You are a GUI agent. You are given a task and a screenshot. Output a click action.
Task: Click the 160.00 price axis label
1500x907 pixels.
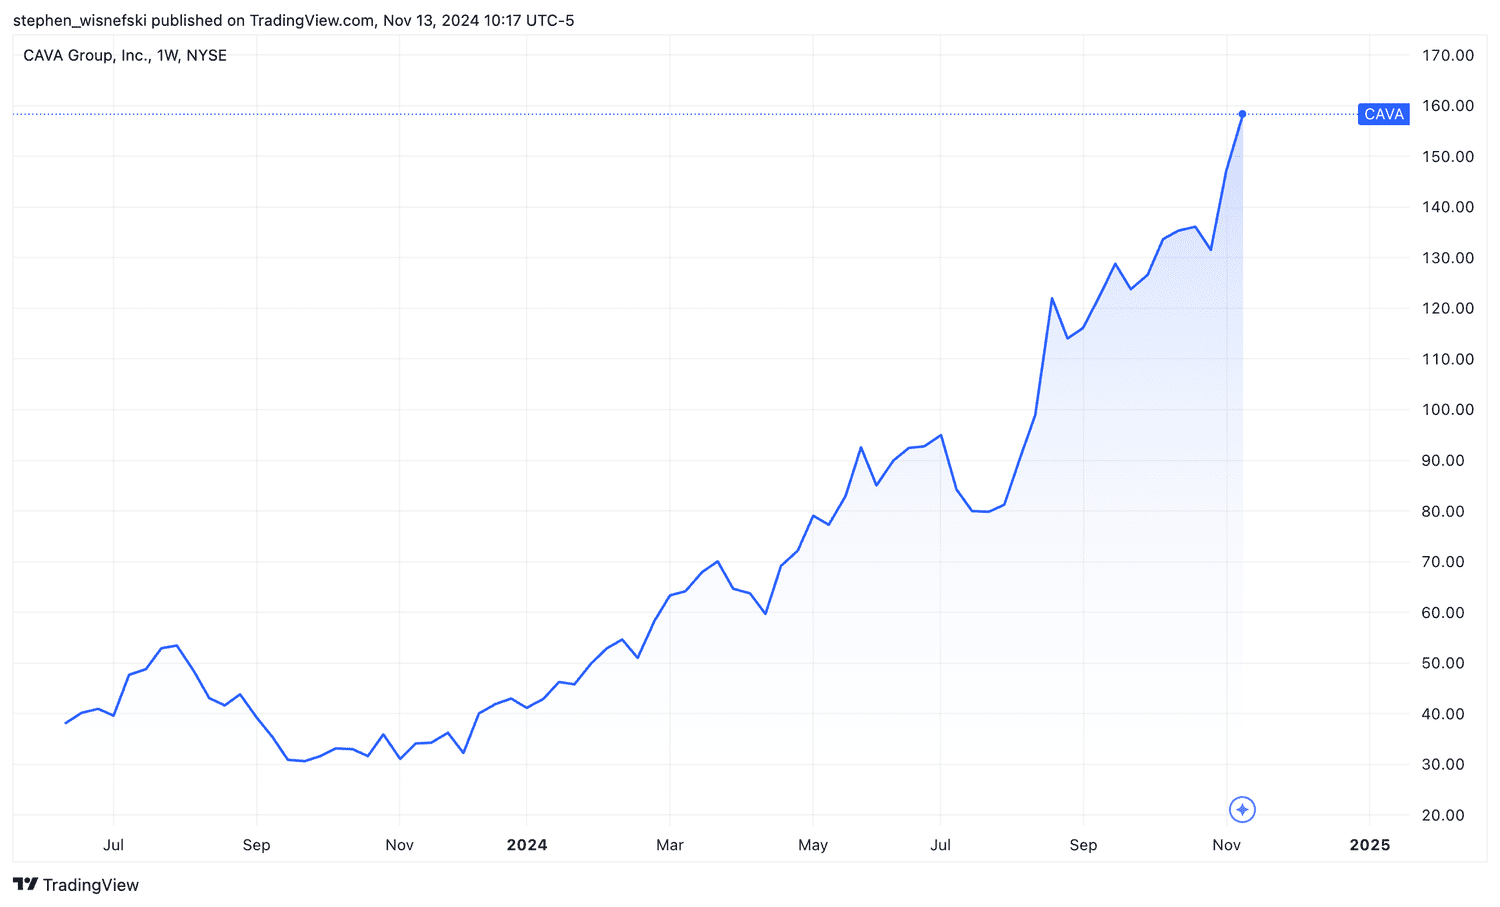(x=1448, y=106)
